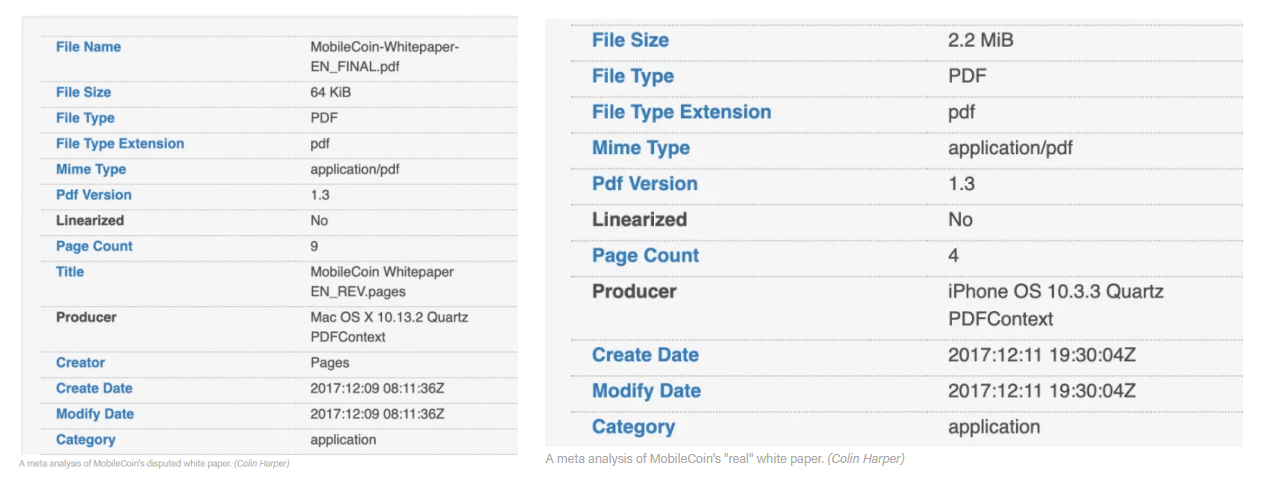Click the Mime Type link in right table
This screenshot has width=1264, height=483.
pos(640,148)
